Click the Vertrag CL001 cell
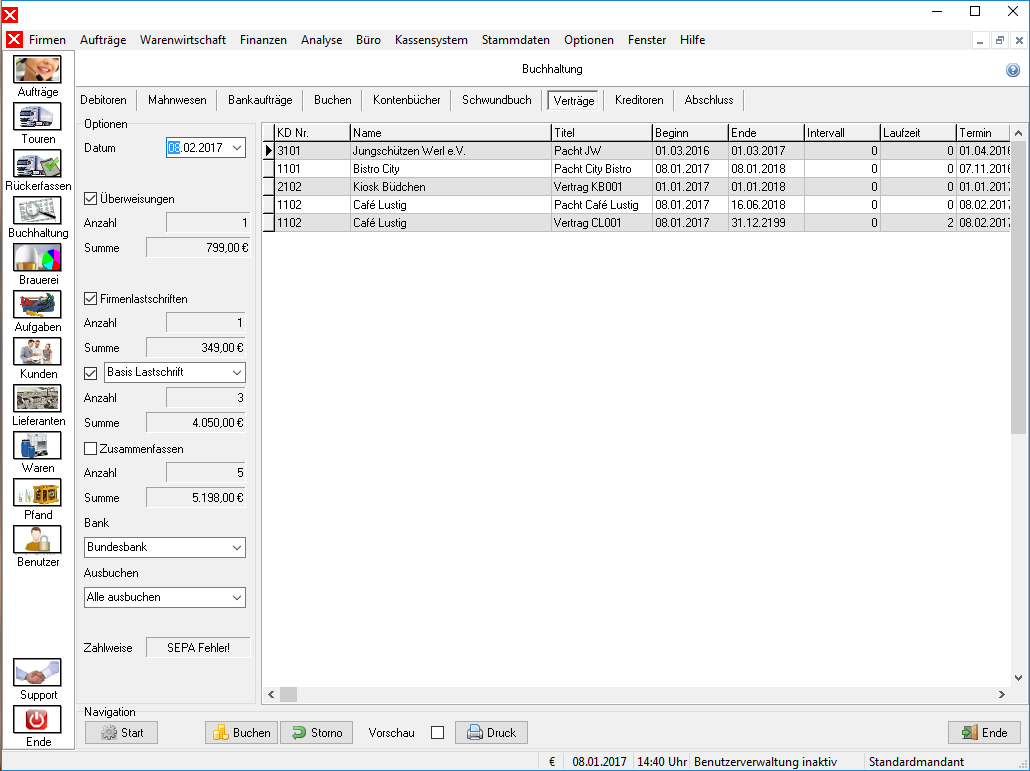The height and width of the screenshot is (771, 1030). 601,223
